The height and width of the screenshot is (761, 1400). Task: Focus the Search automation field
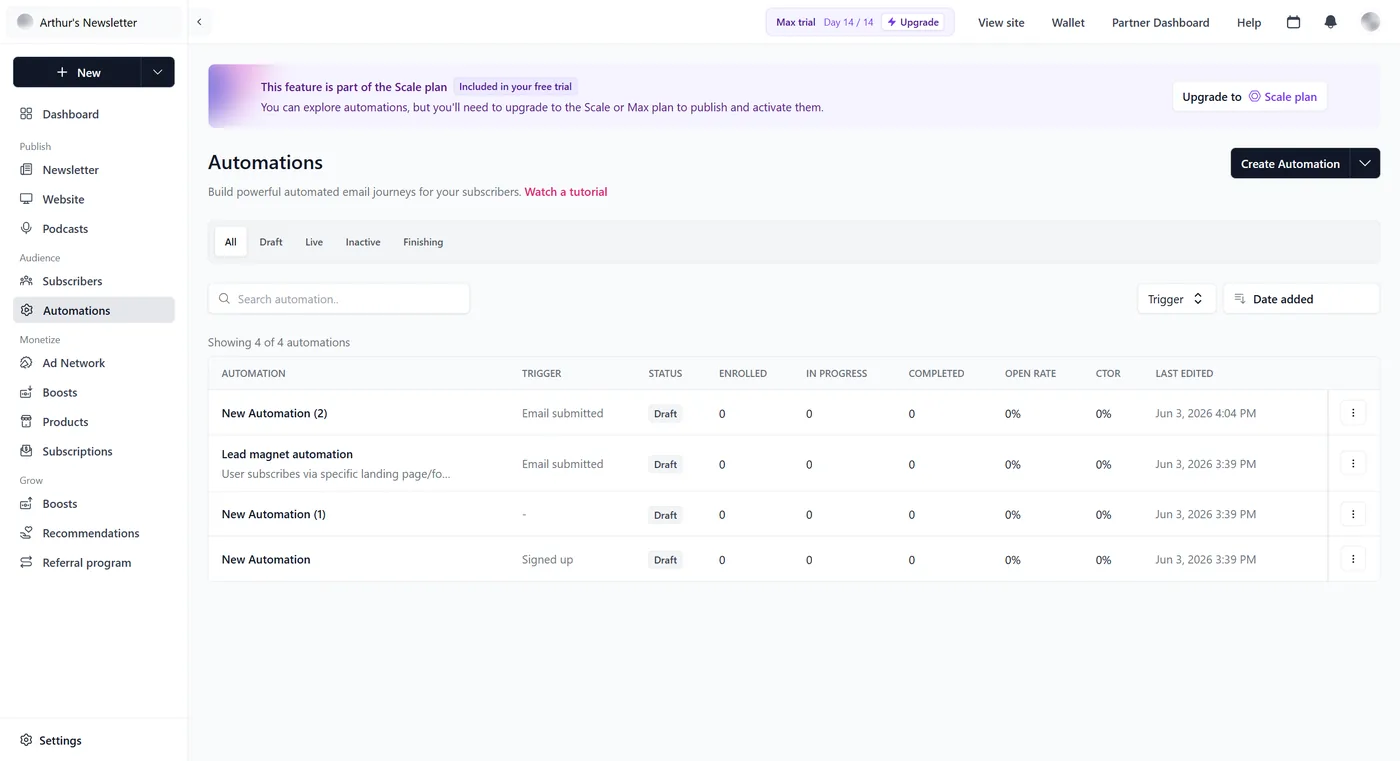click(339, 299)
